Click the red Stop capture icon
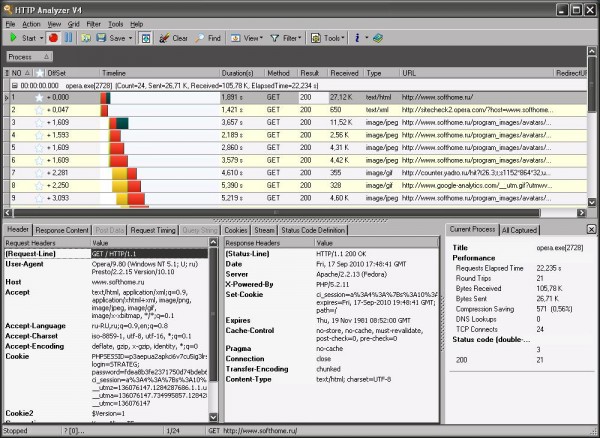The image size is (600, 438). click(x=54, y=38)
